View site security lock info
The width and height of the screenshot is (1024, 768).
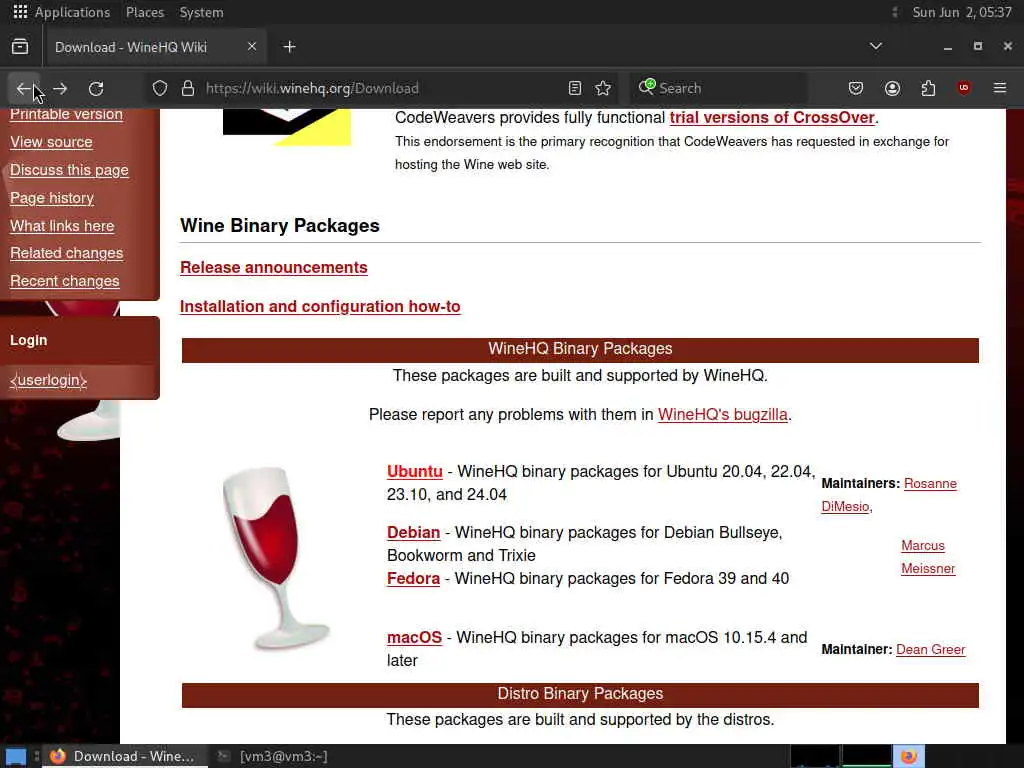[188, 88]
